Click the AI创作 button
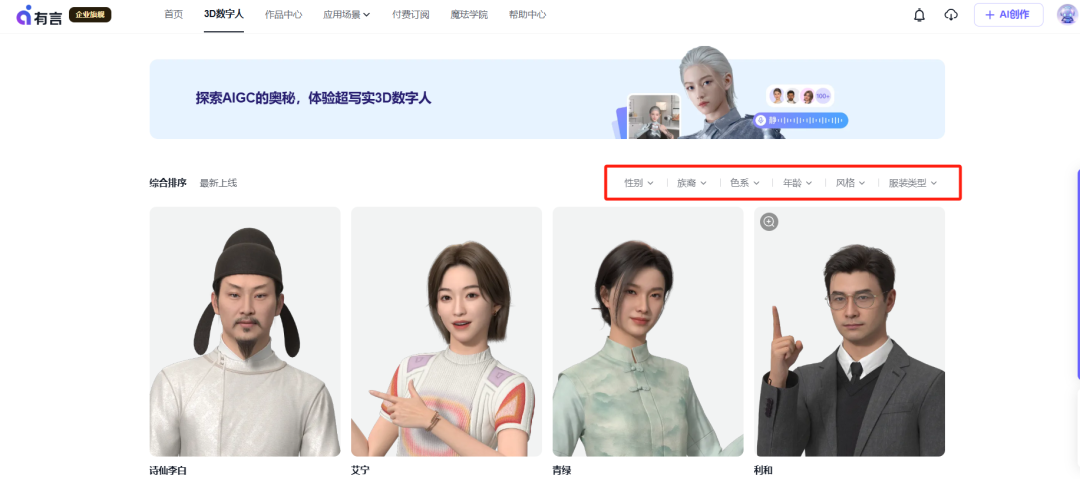 [x=1008, y=15]
